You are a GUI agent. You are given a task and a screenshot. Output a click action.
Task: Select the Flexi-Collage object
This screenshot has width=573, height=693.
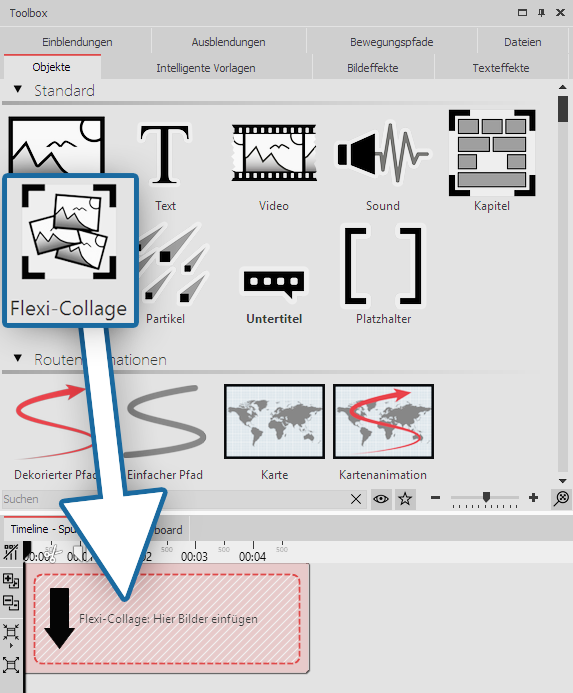click(70, 250)
